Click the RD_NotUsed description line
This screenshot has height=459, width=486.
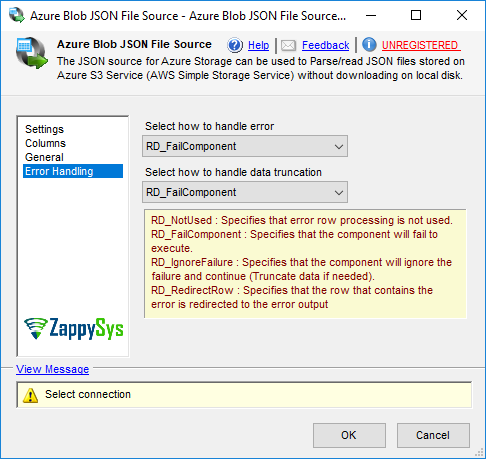302,220
